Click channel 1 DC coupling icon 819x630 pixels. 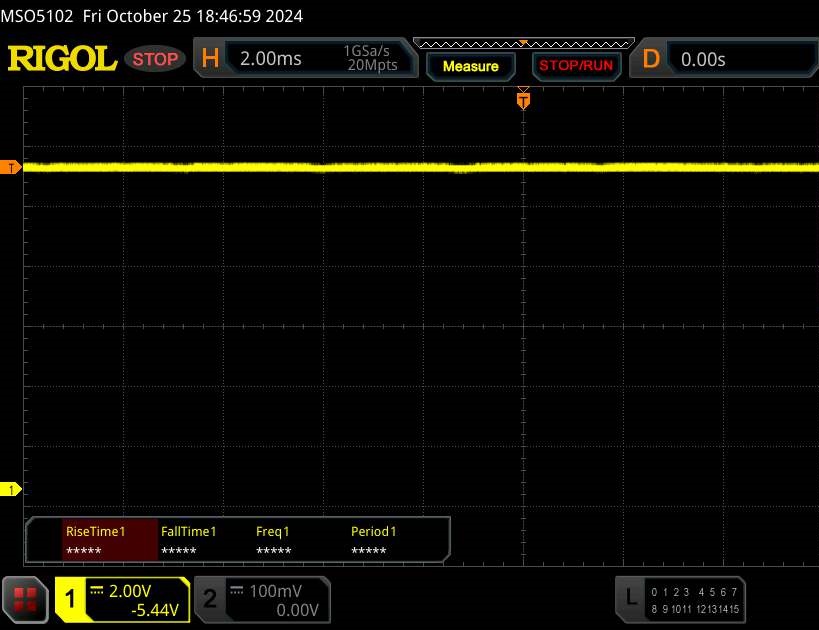[x=97, y=591]
